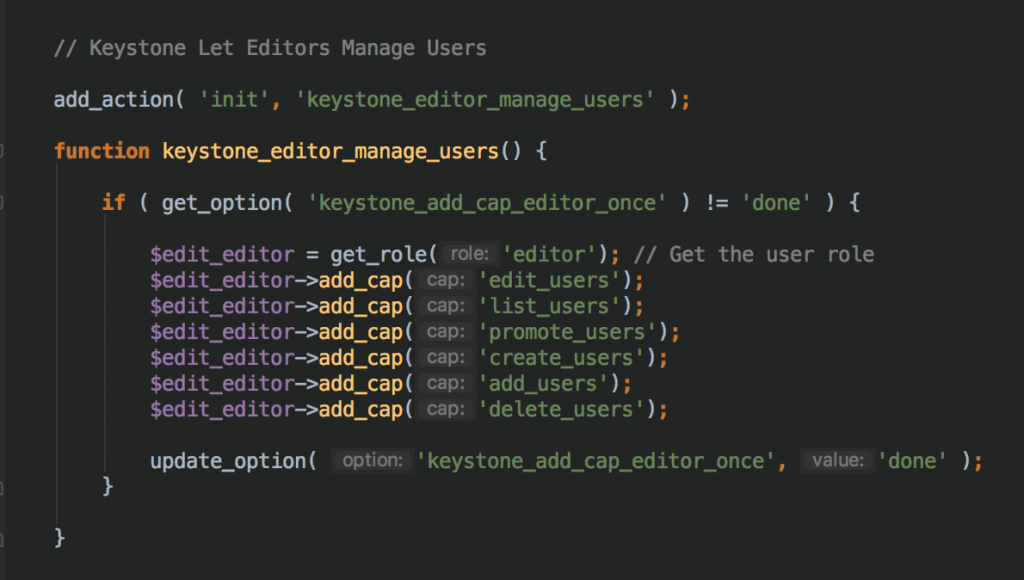Click the 'value:' parameter hint
Image resolution: width=1024 pixels, height=580 pixels.
point(838,460)
